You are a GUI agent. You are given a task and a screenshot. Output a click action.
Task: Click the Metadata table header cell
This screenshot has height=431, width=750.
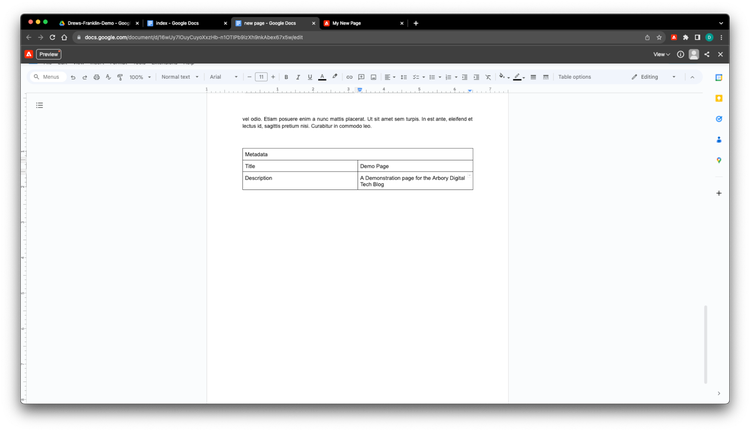[x=358, y=154]
